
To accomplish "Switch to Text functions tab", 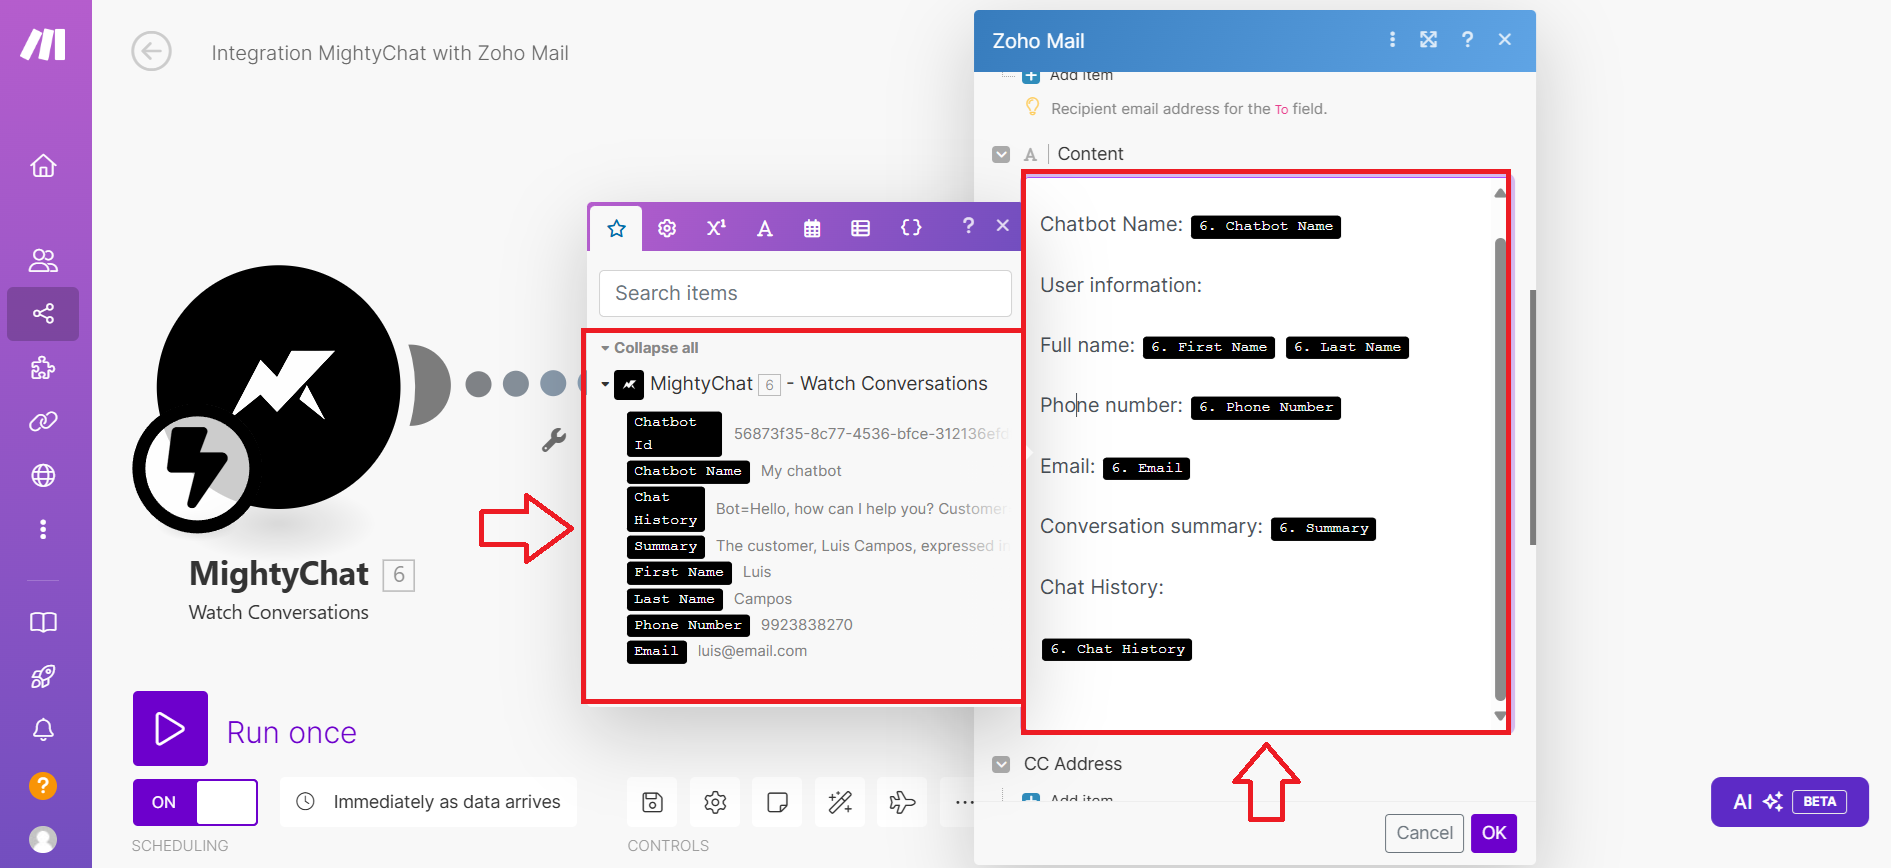I will pyautogui.click(x=765, y=229).
